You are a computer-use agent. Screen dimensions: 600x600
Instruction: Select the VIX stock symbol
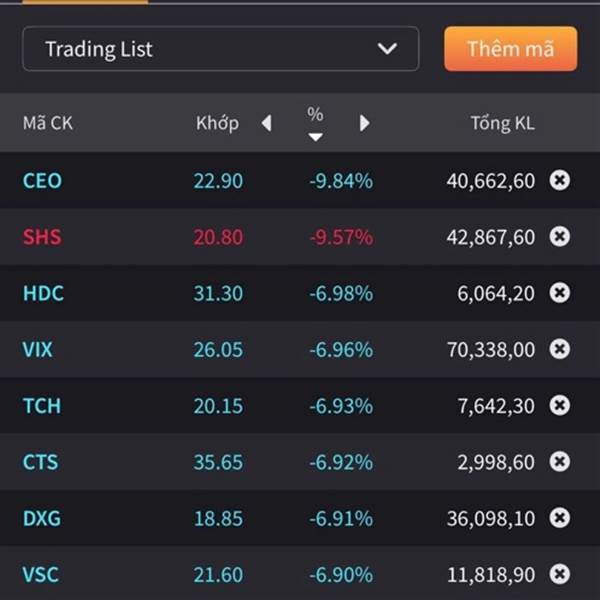38,350
